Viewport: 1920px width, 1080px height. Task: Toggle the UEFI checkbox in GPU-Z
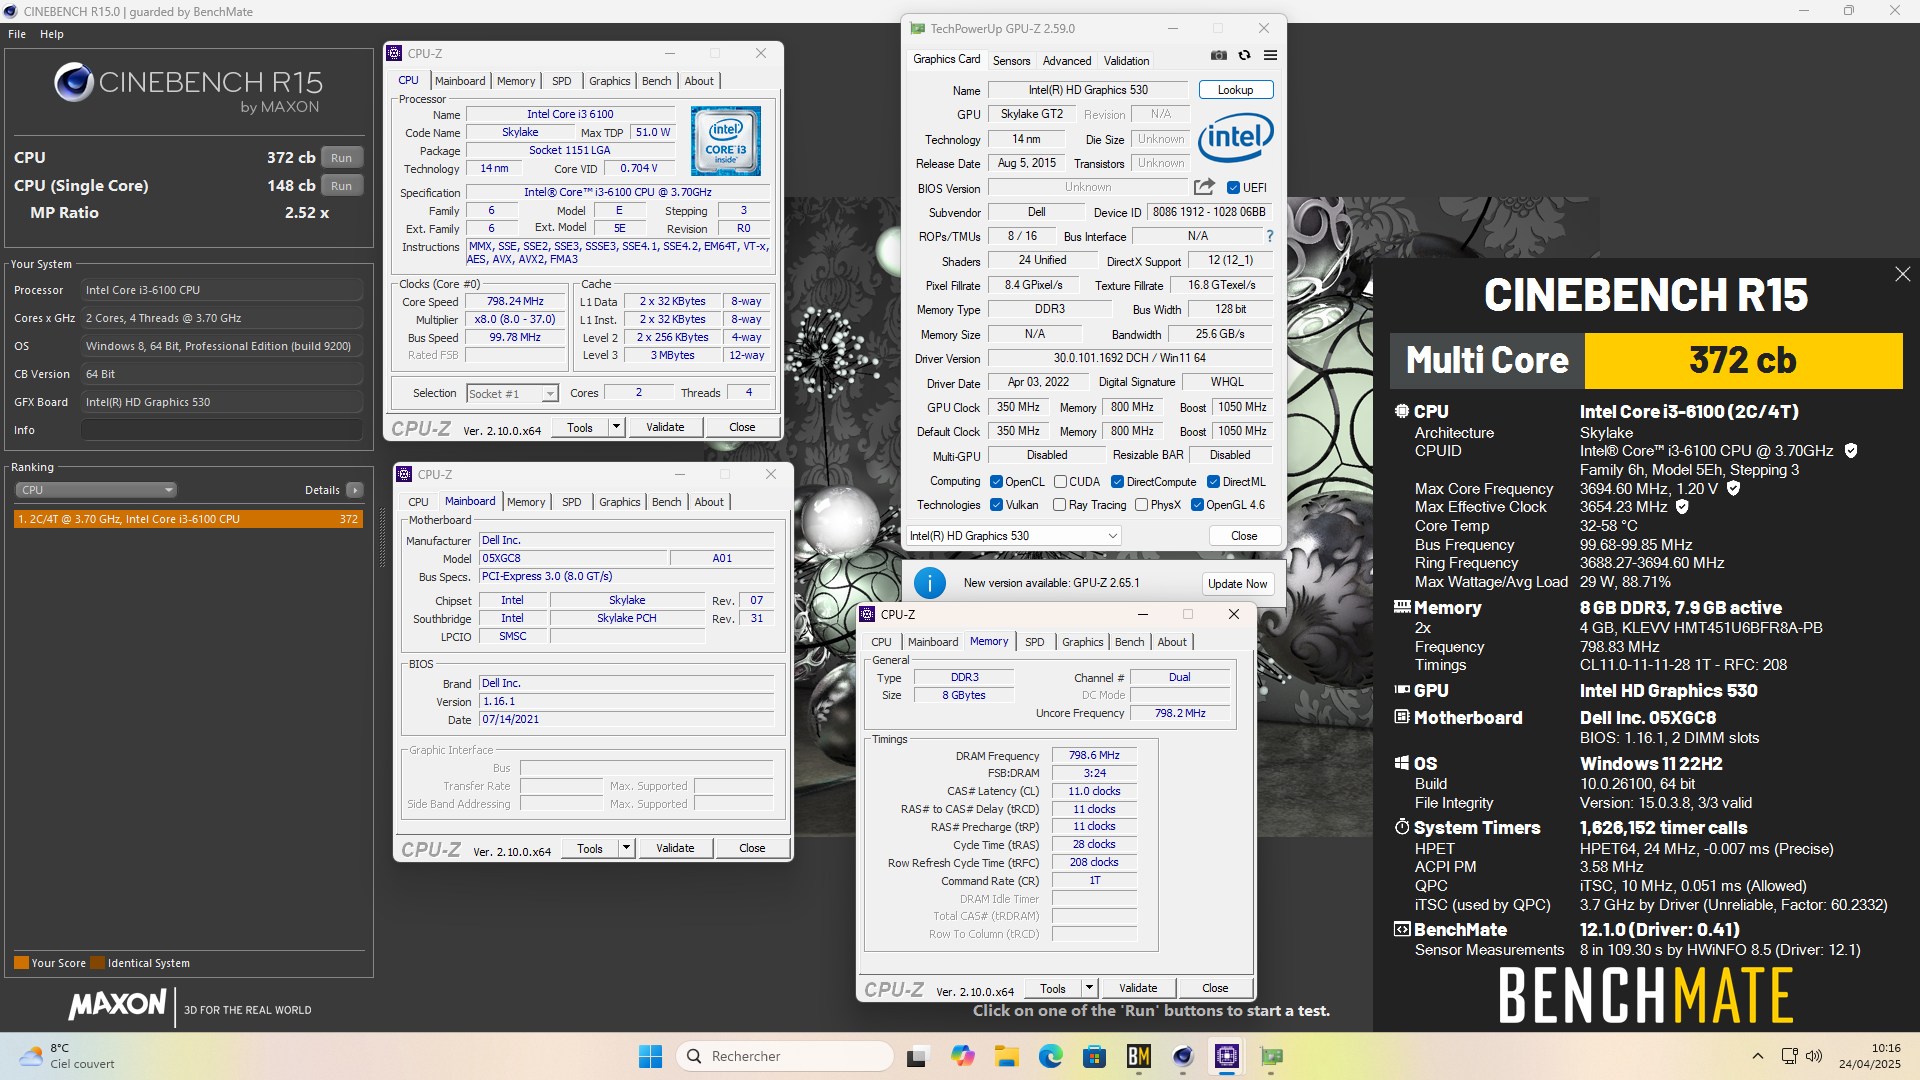[x=1233, y=188]
